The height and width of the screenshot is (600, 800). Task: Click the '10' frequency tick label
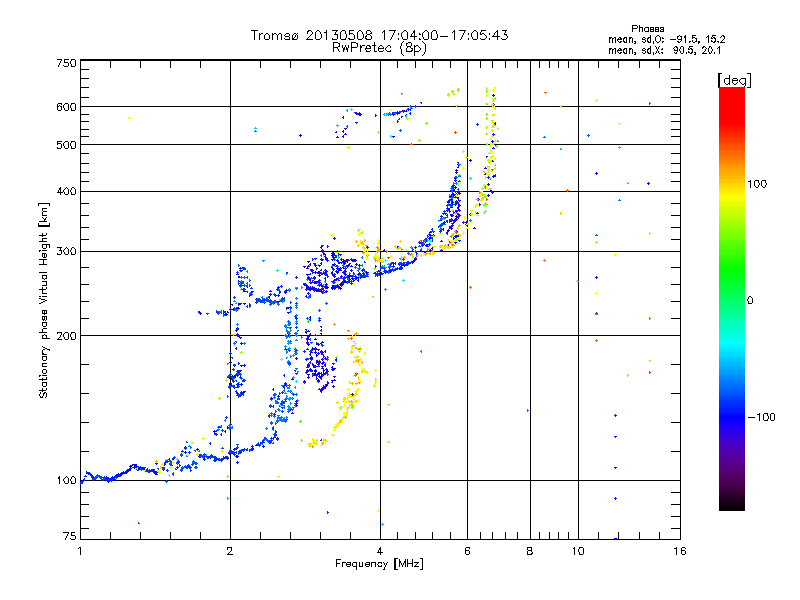pyautogui.click(x=578, y=551)
